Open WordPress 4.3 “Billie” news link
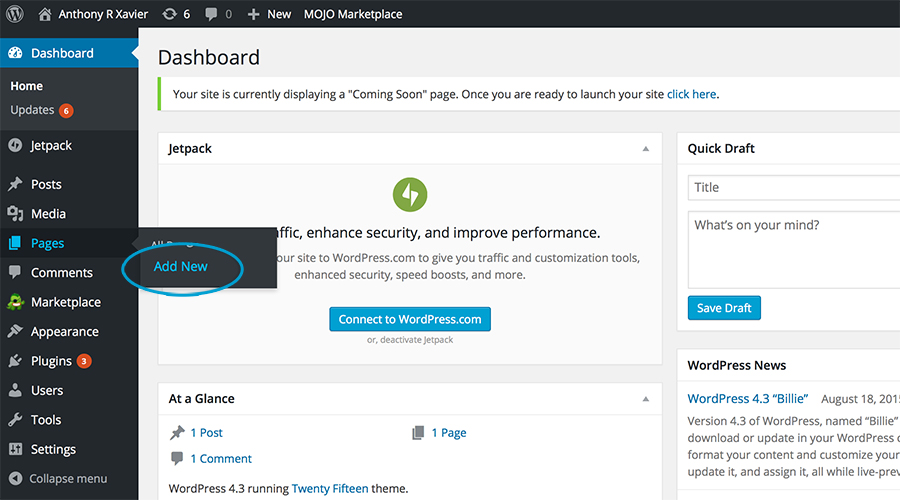This screenshot has width=900, height=500. [748, 398]
